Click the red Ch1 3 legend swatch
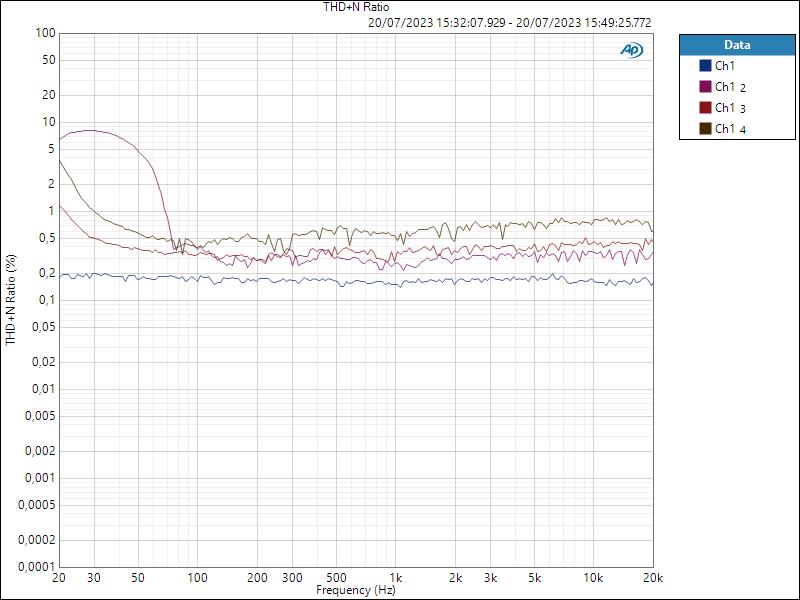800x600 pixels. point(705,108)
